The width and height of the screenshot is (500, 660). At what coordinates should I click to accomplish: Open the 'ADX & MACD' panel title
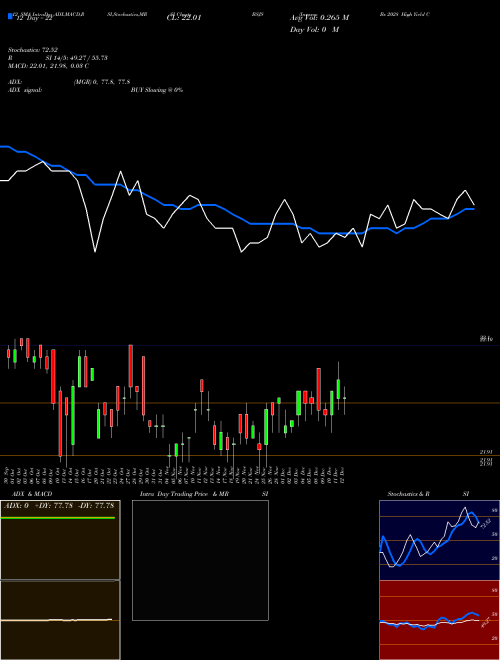pyautogui.click(x=32, y=494)
